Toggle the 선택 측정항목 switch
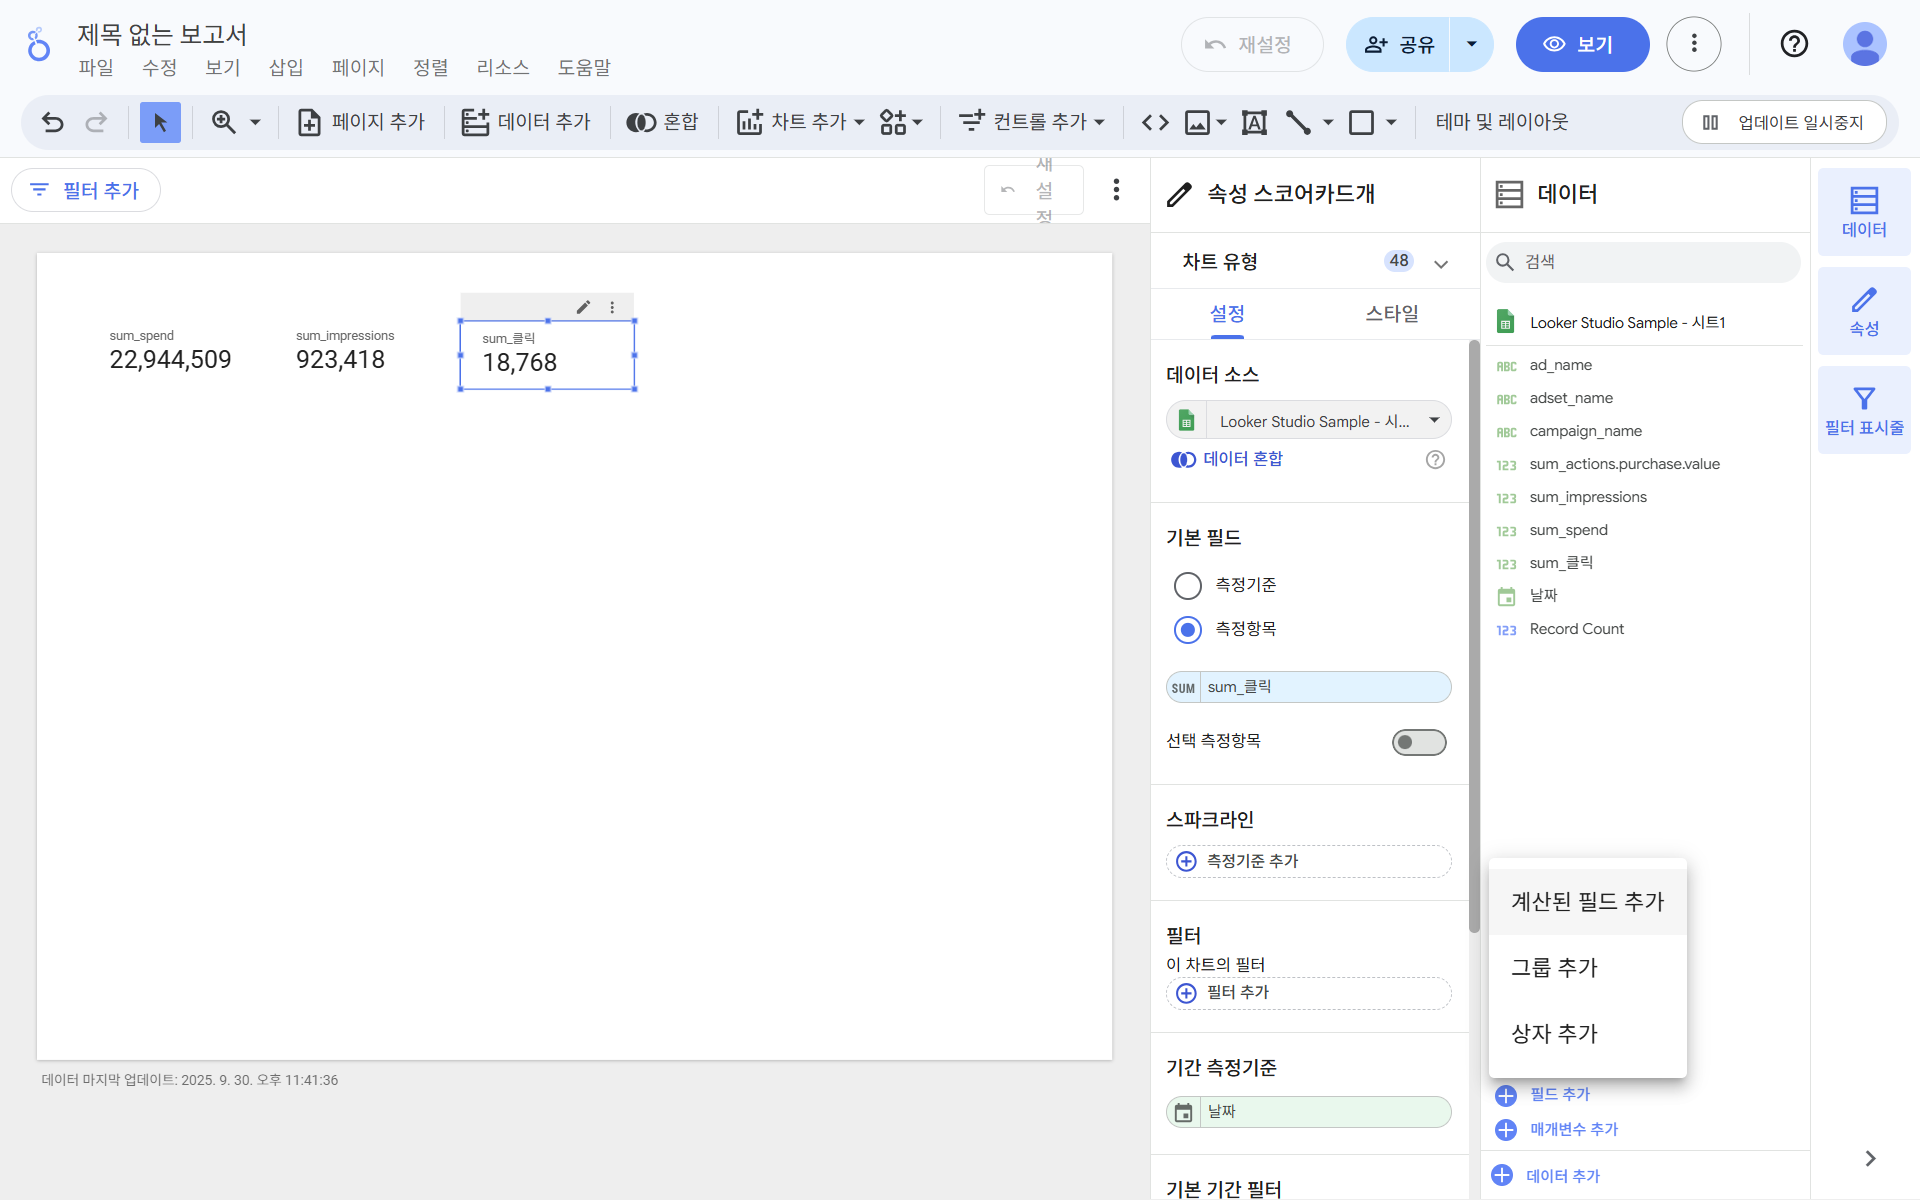This screenshot has height=1200, width=1920. click(x=1418, y=742)
